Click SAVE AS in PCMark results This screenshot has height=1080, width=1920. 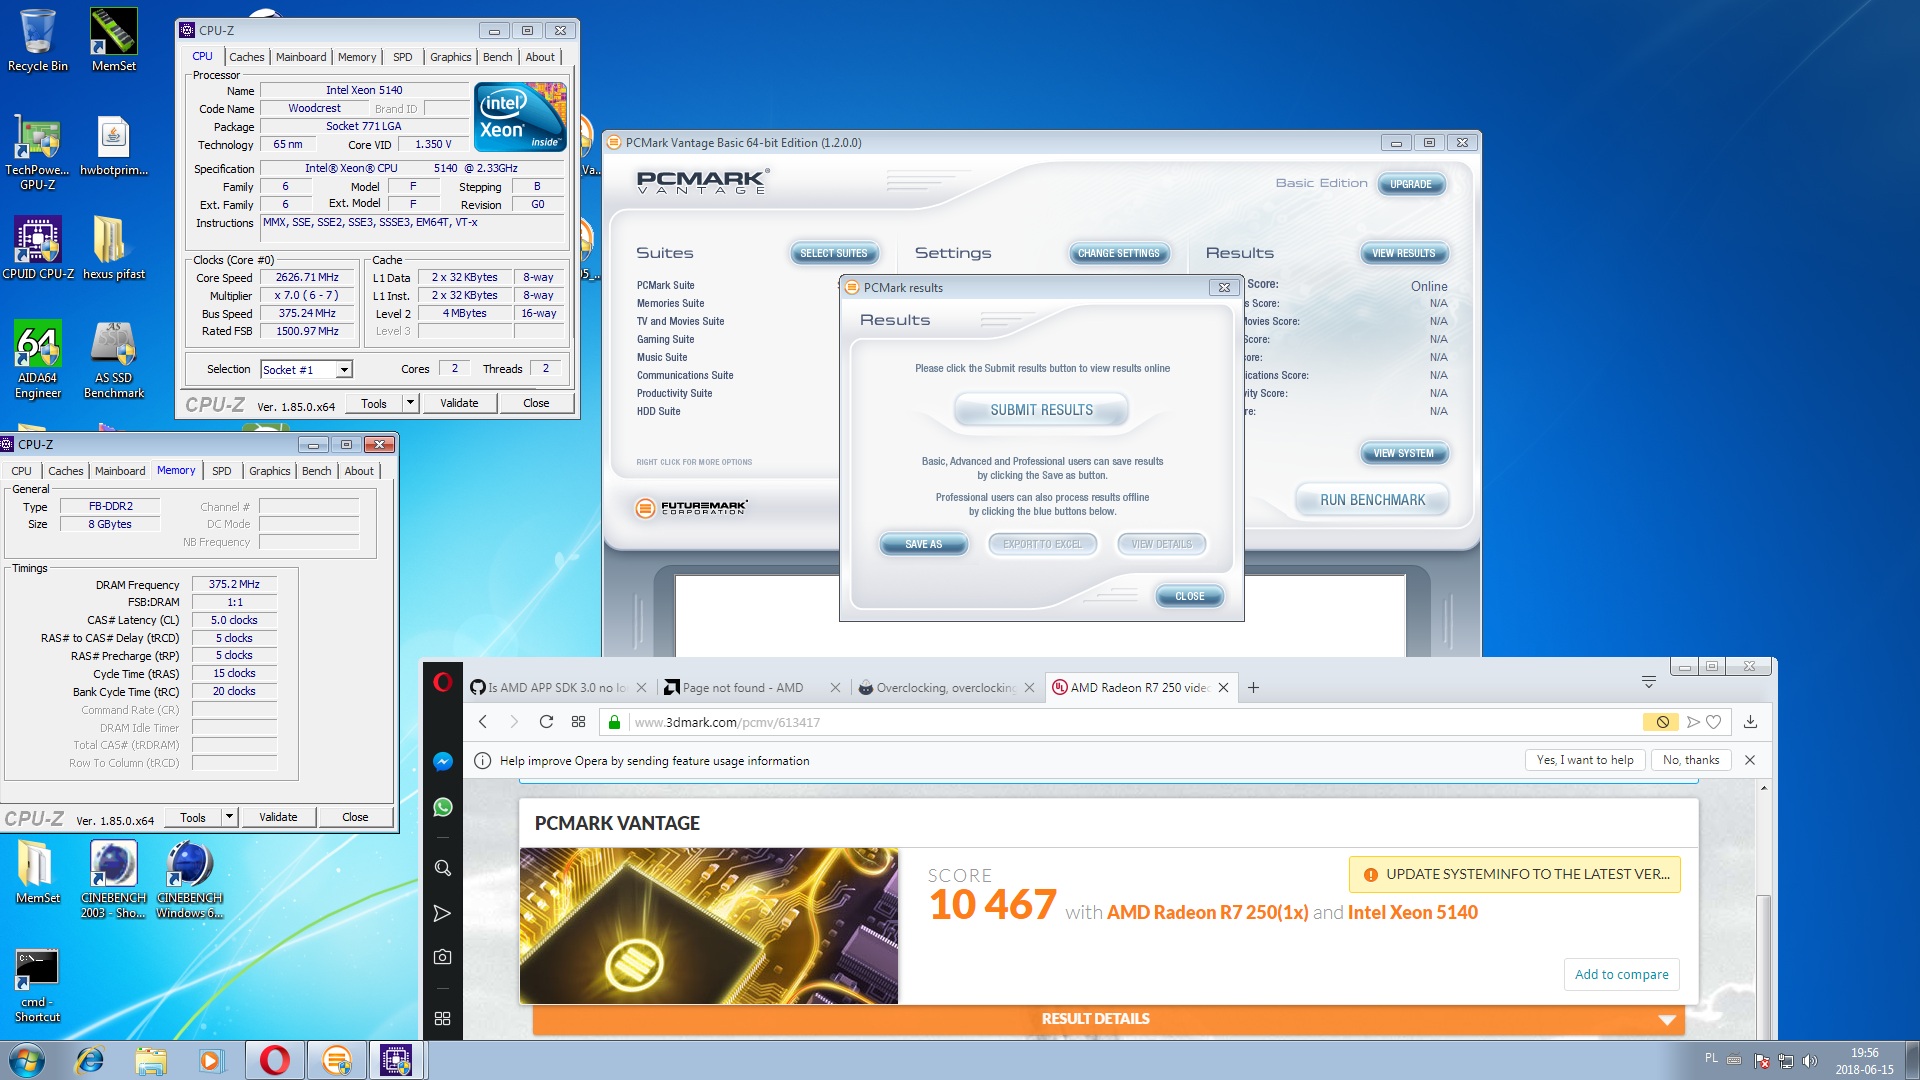click(x=923, y=544)
